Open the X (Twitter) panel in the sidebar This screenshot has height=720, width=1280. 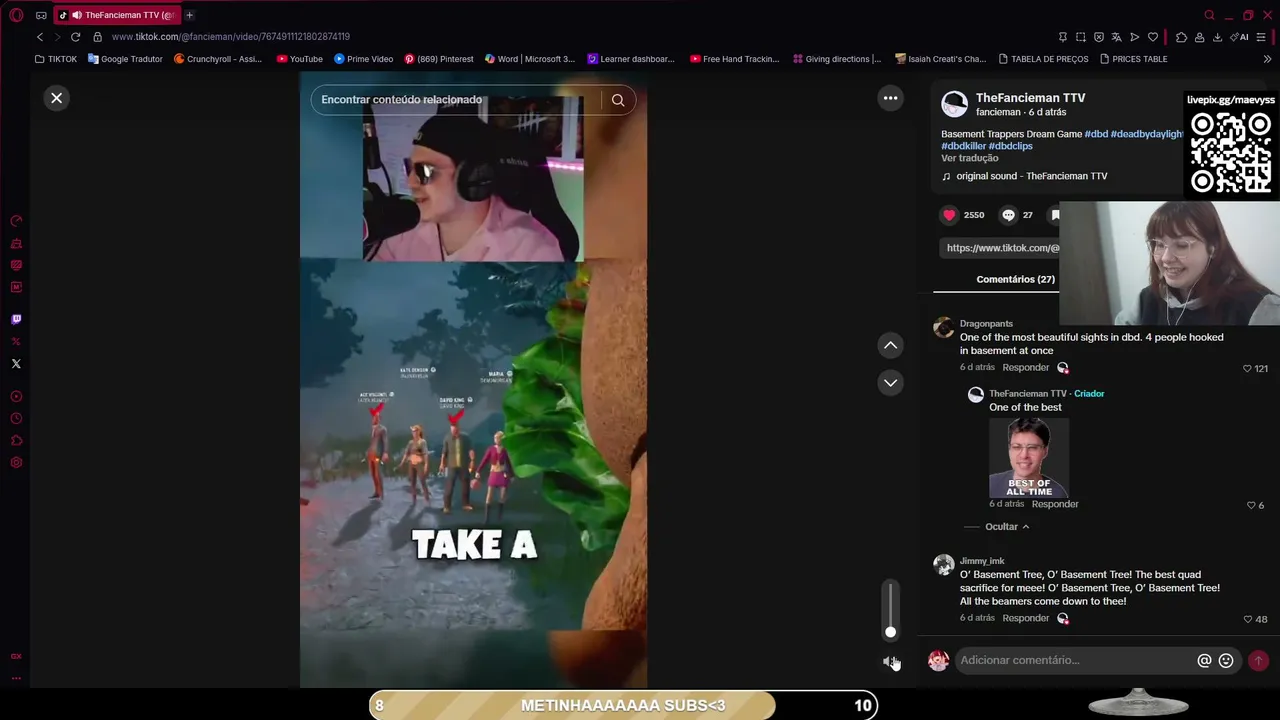(x=16, y=364)
